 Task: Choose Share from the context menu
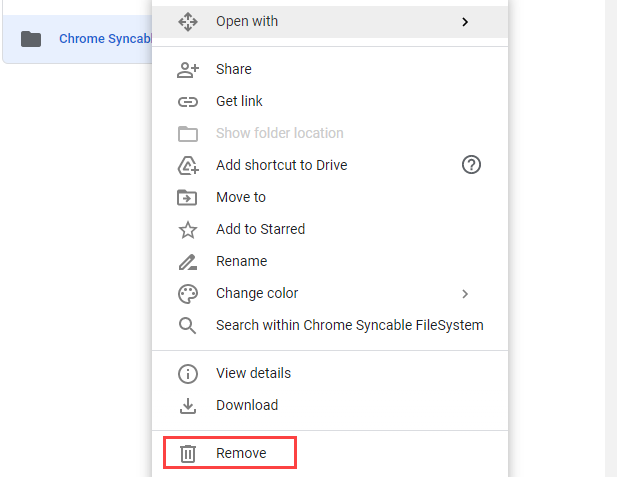pos(330,69)
